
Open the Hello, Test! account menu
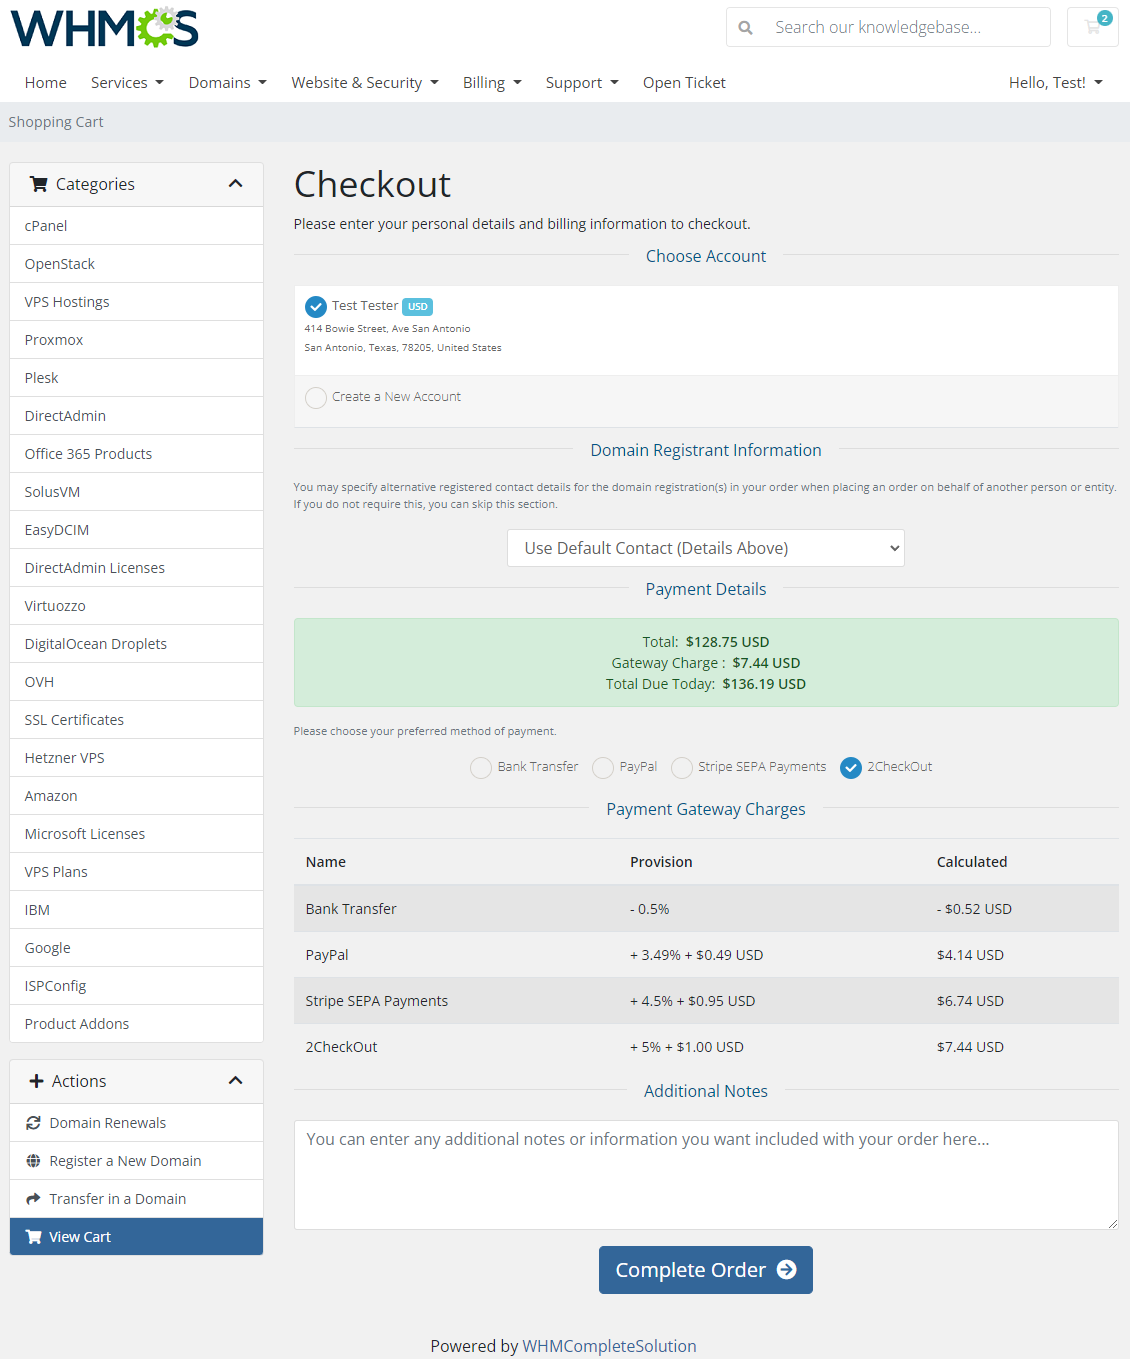coord(1054,82)
